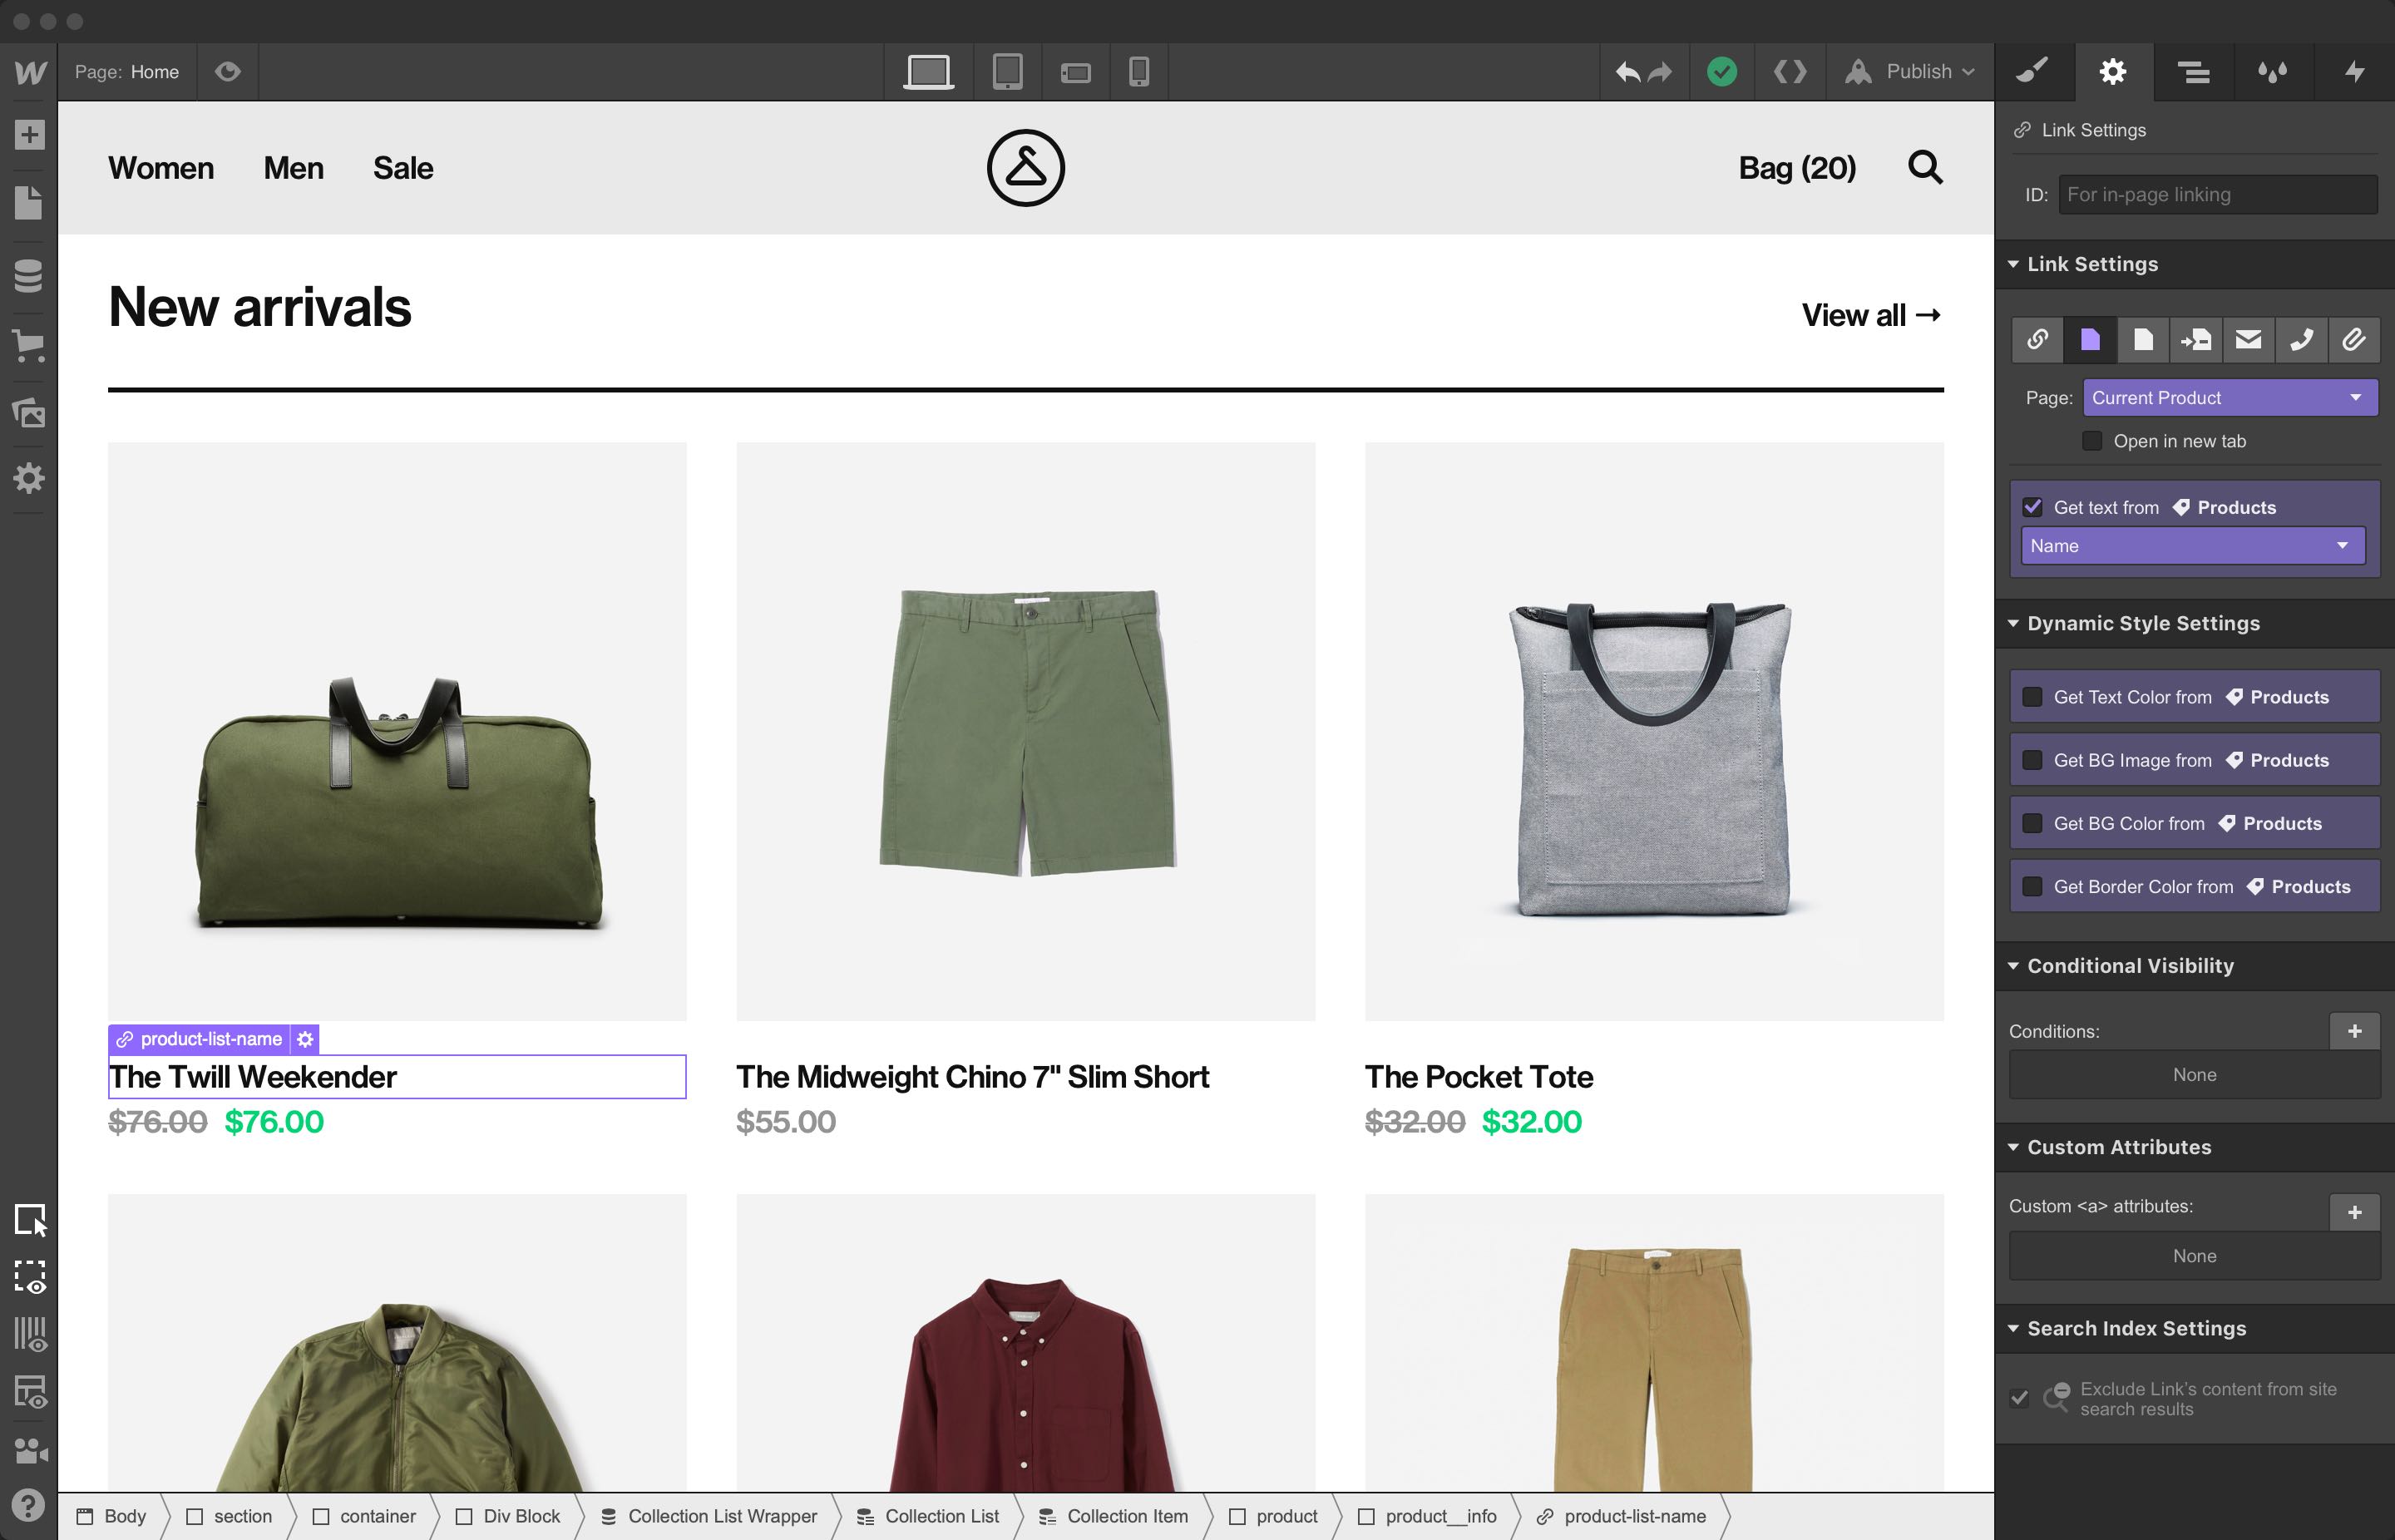Collapse the Link Settings section
Viewport: 2395px width, 1540px height.
[2195, 264]
